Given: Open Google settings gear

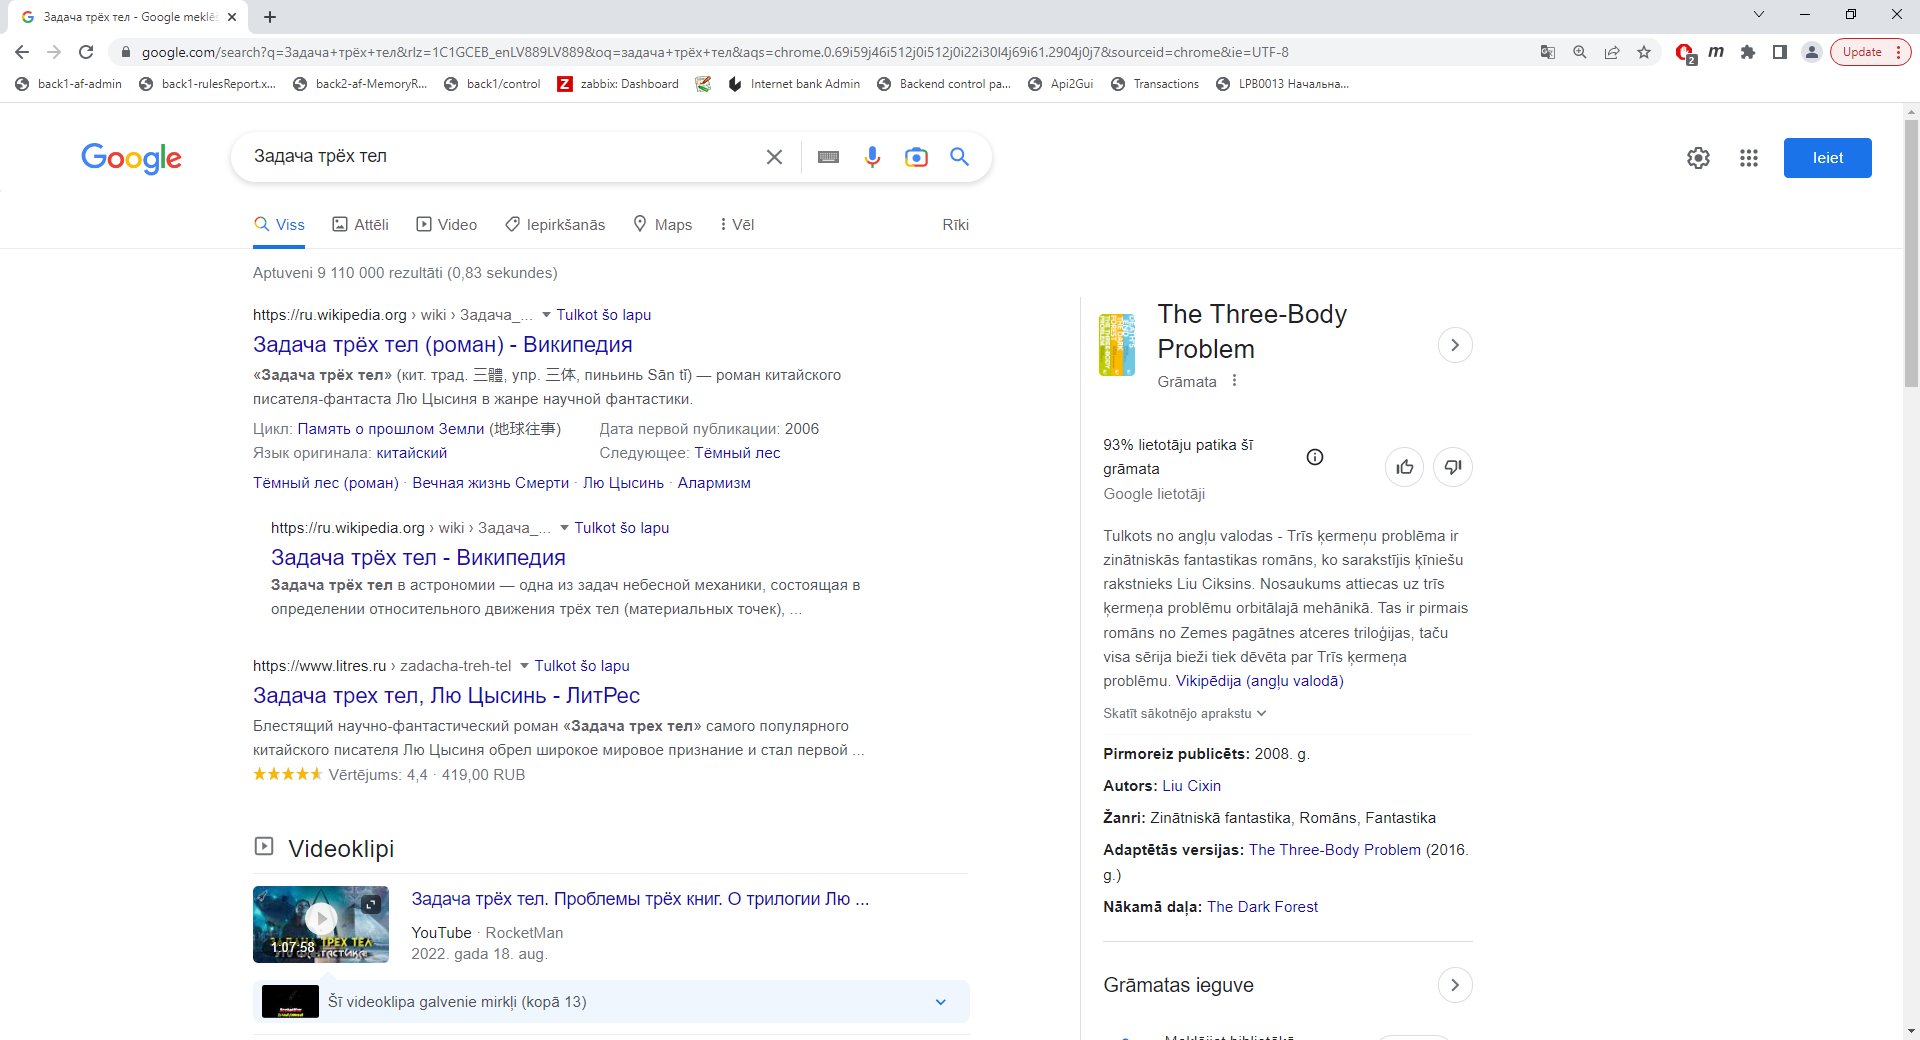Looking at the screenshot, I should [x=1698, y=158].
